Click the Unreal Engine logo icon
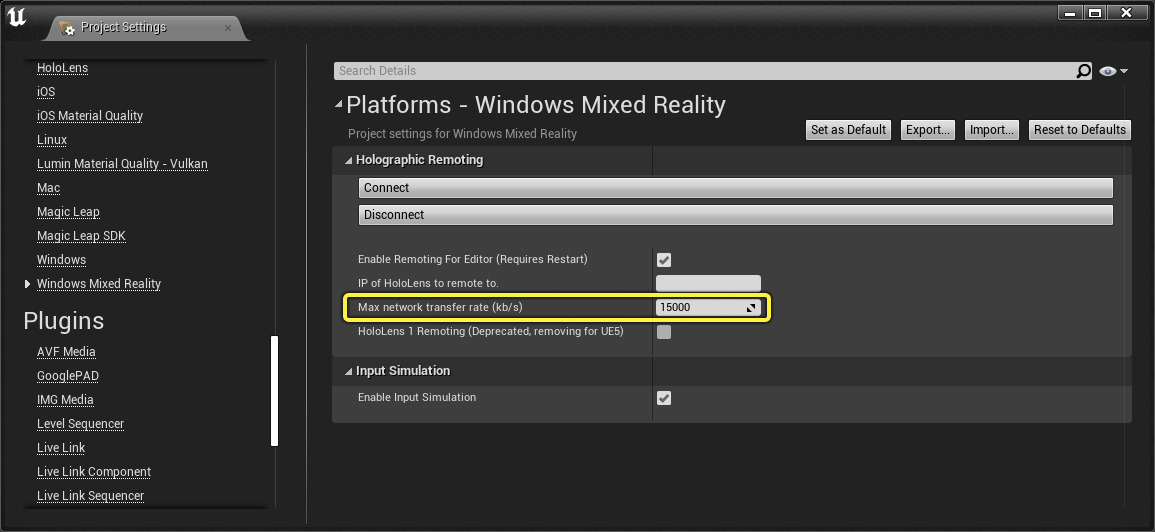The image size is (1155, 532). click(16, 17)
